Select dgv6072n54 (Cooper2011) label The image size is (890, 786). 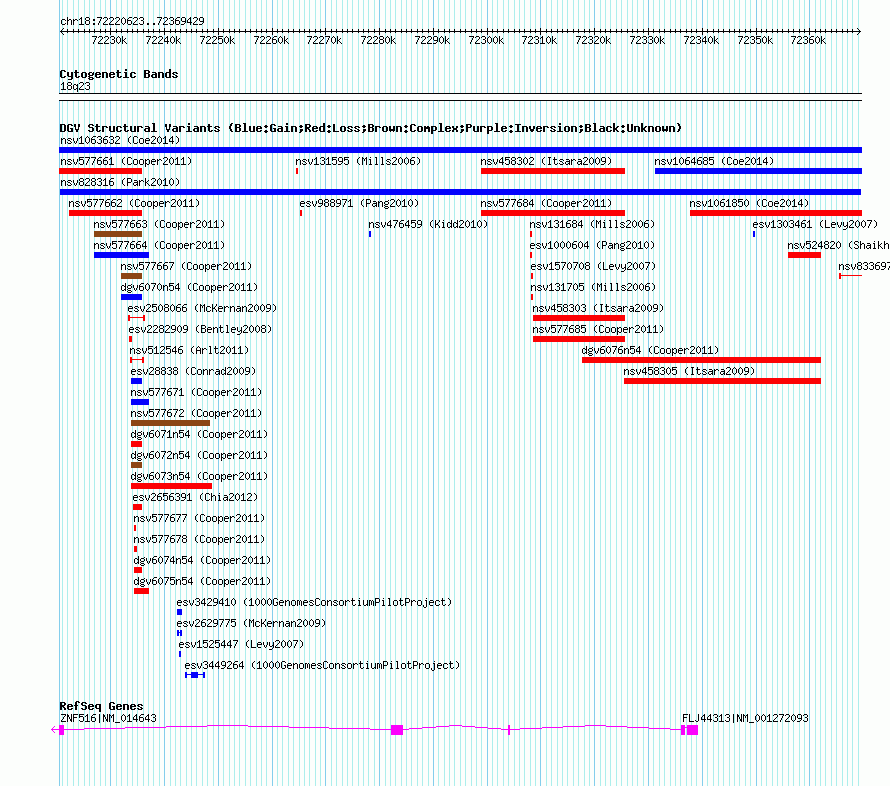199,455
